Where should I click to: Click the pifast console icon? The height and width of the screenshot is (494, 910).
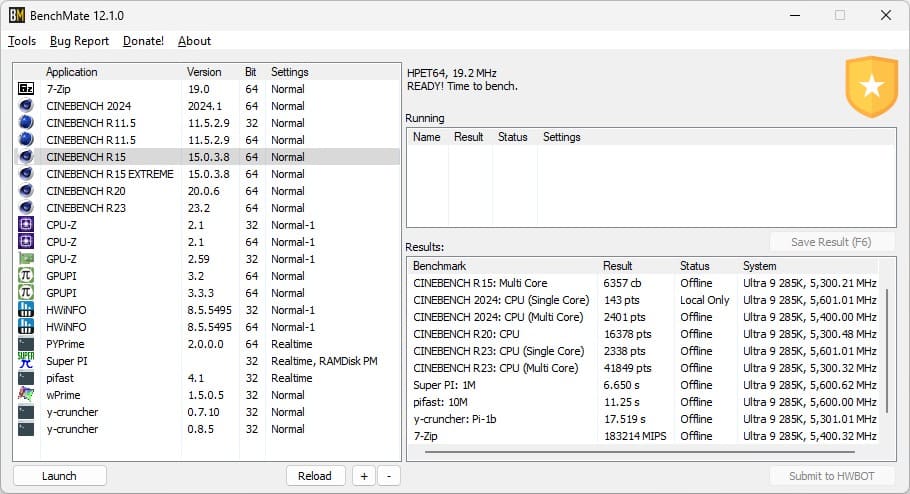click(x=26, y=377)
